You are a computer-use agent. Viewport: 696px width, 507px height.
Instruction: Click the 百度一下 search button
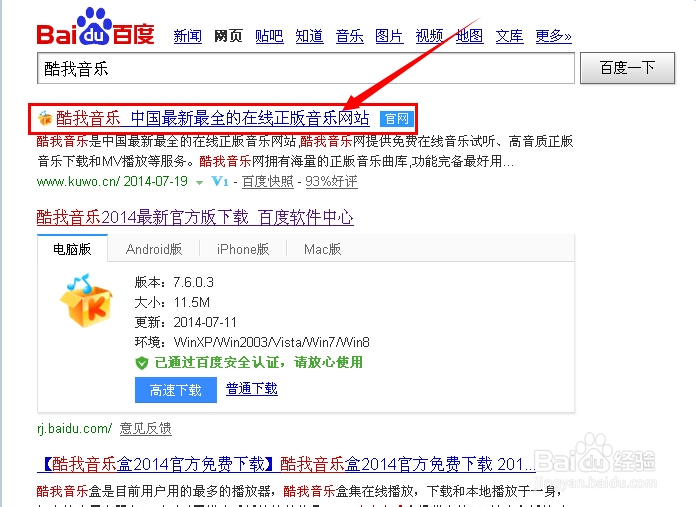[x=627, y=68]
